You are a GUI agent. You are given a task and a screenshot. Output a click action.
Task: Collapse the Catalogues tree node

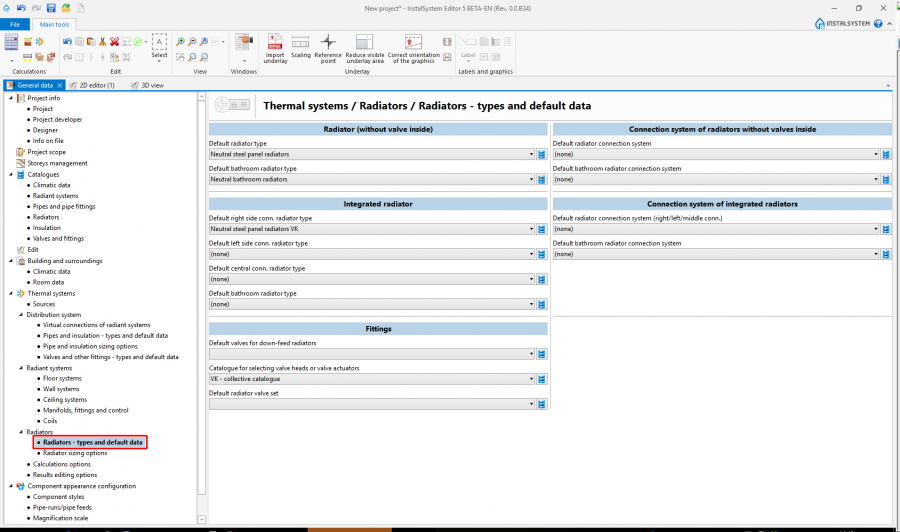point(11,174)
